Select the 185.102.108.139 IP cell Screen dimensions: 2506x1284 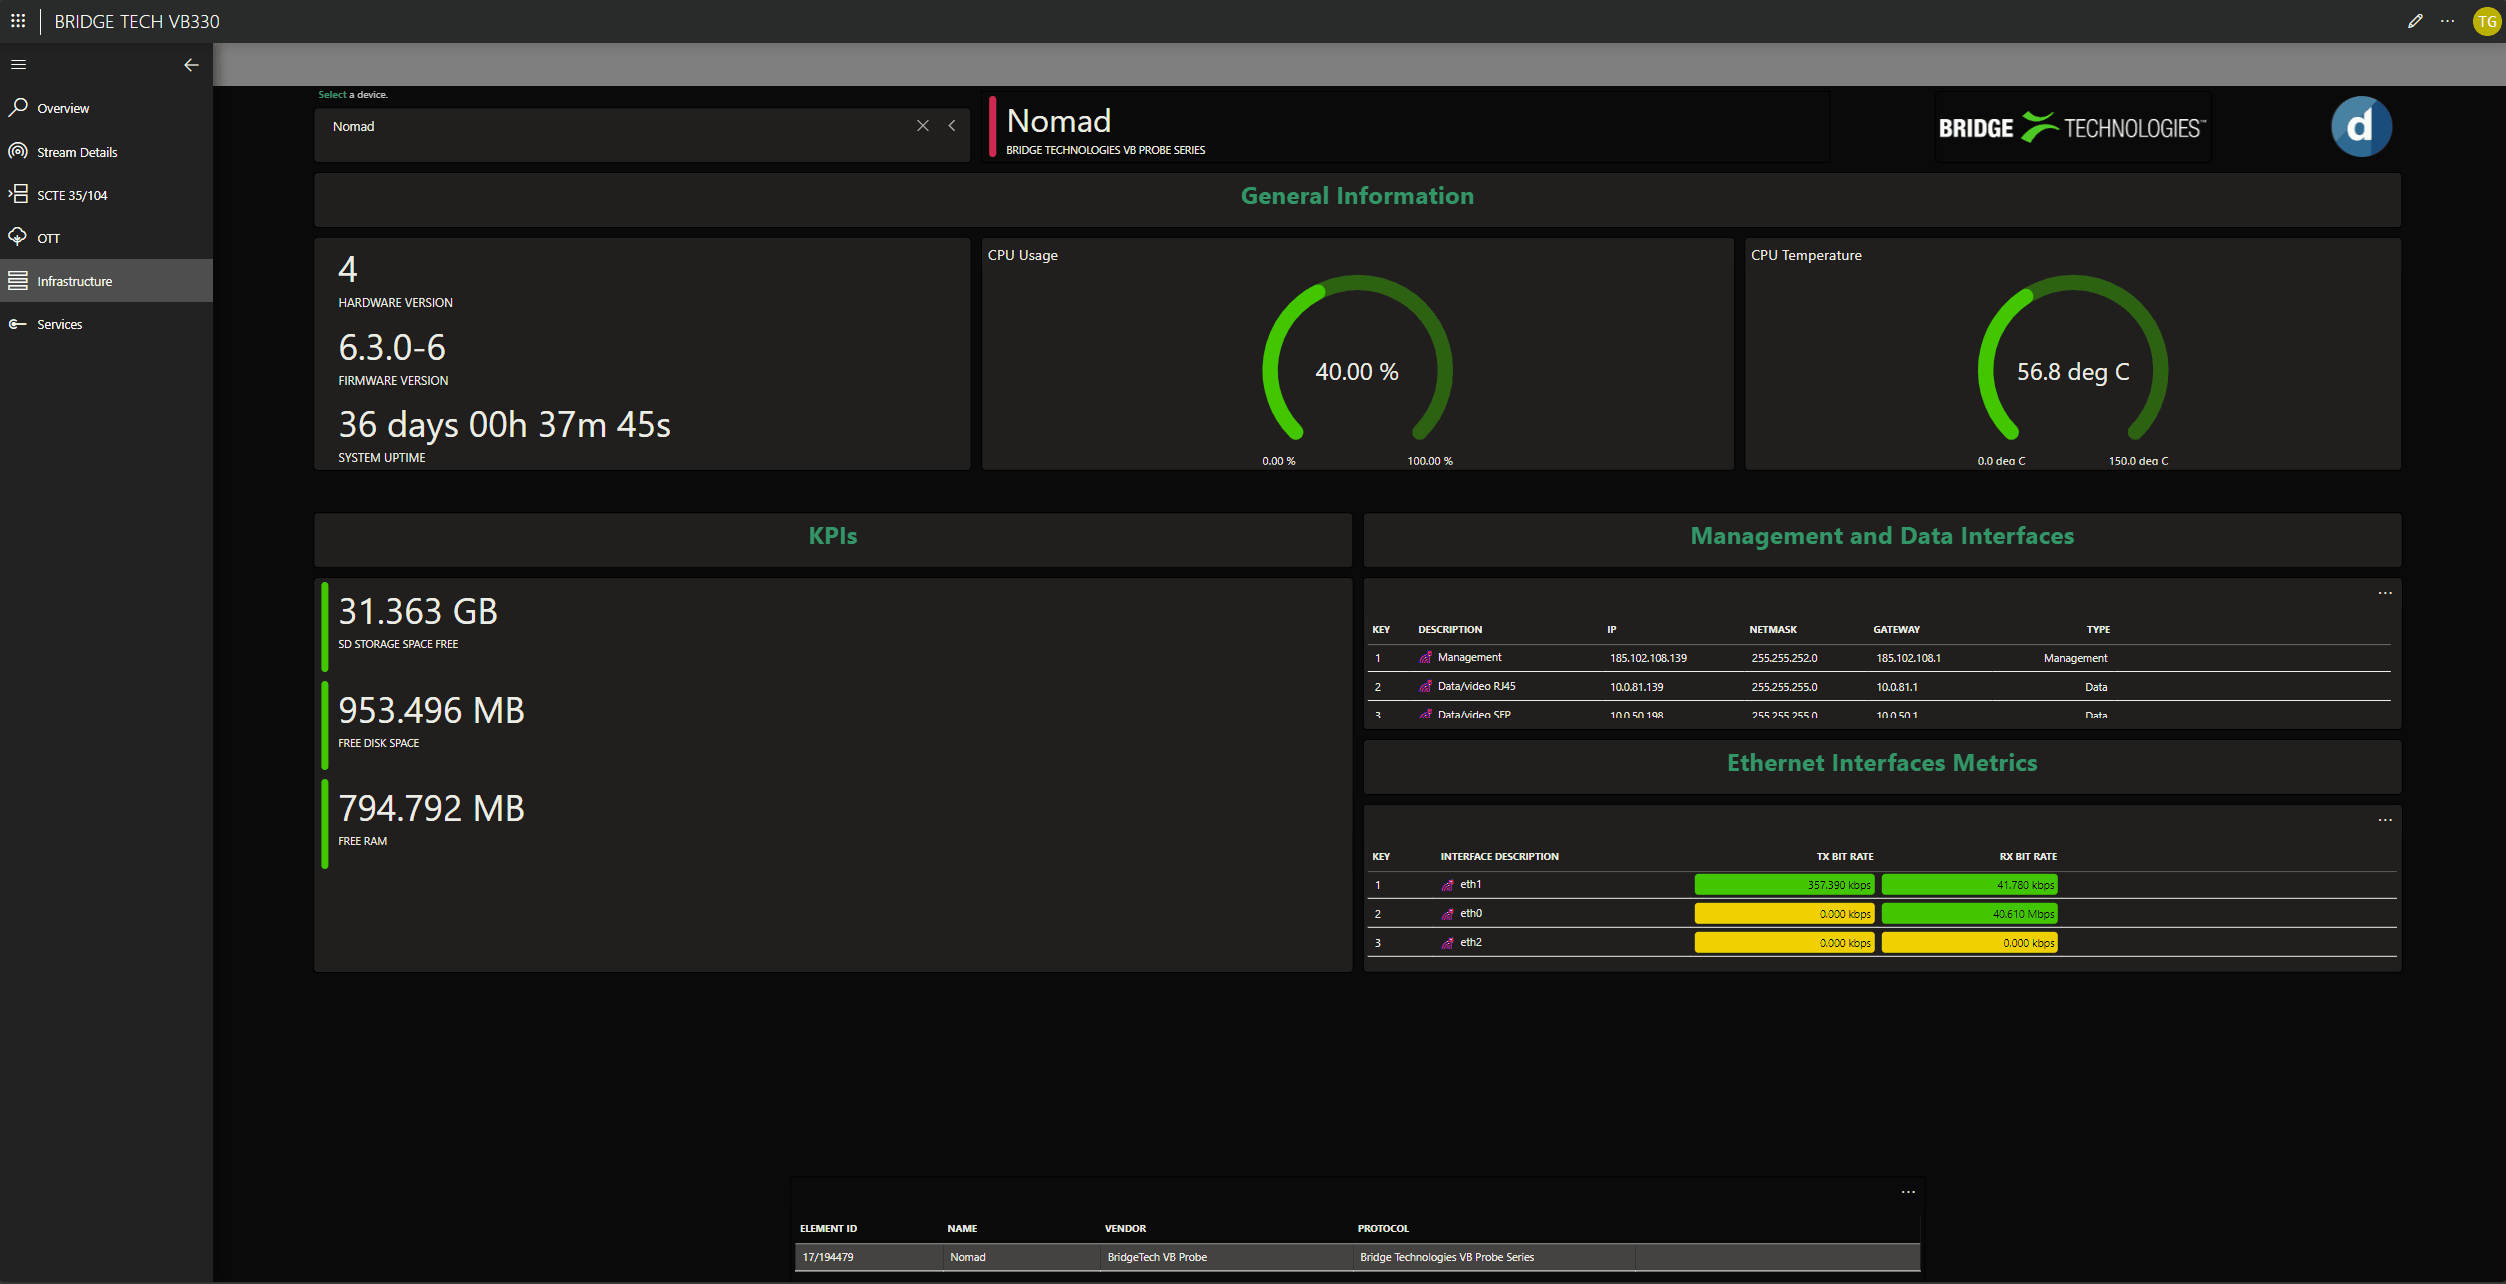point(1648,658)
